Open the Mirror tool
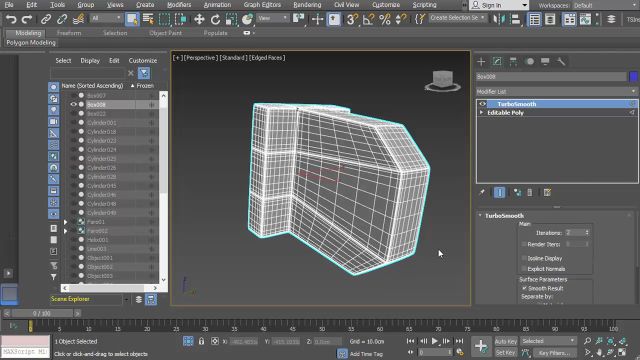The width and height of the screenshot is (640, 360). pos(499,19)
